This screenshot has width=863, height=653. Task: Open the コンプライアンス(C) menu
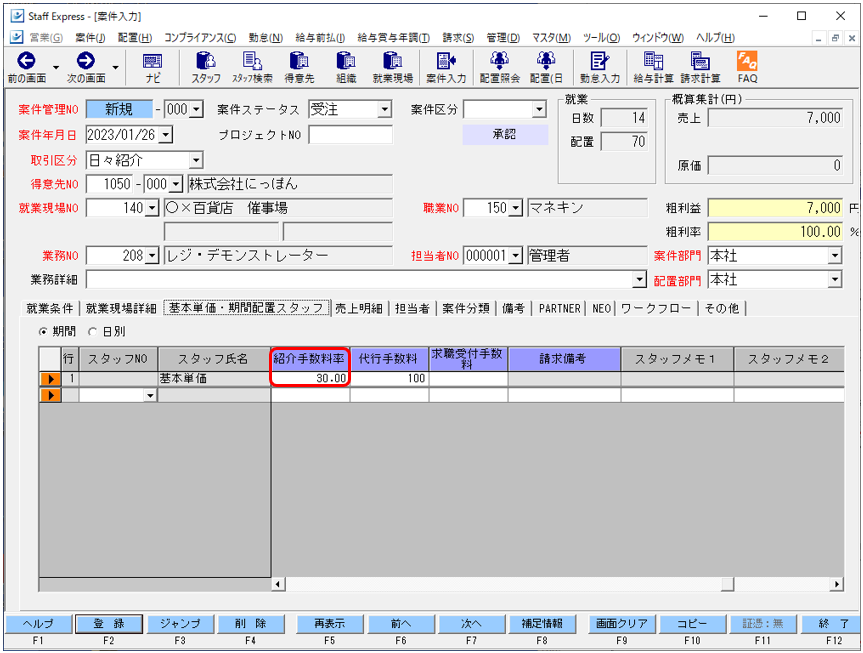point(200,37)
